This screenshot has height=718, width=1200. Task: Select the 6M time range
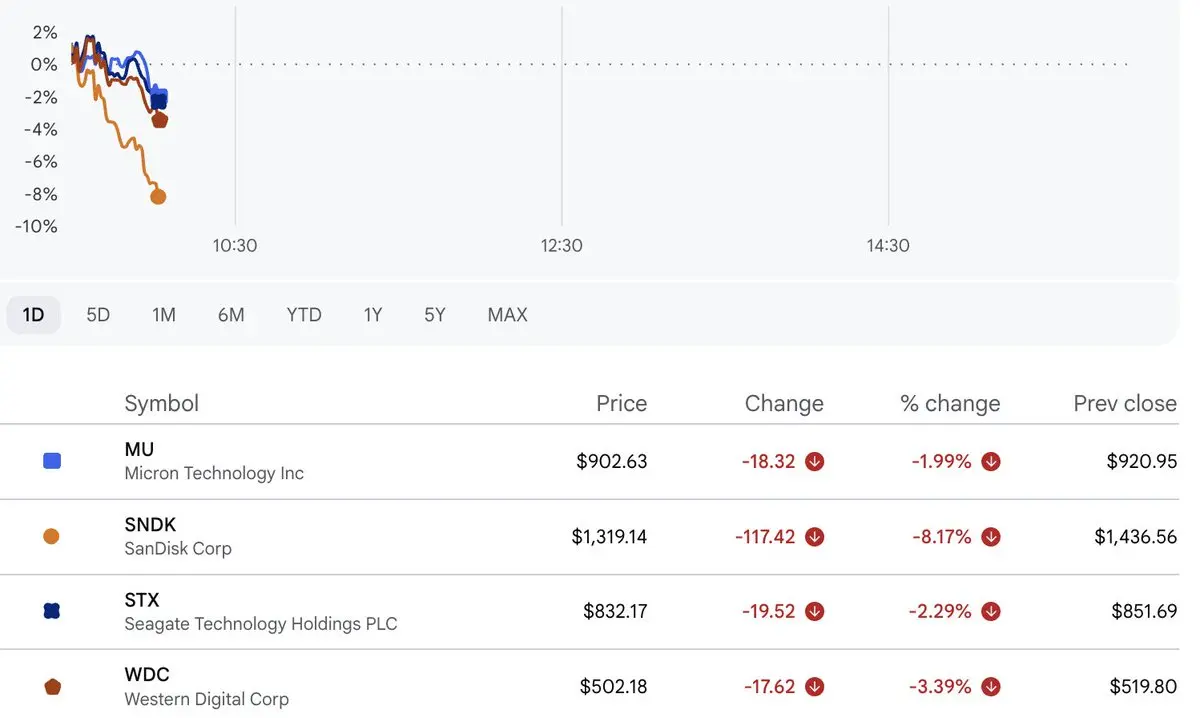pyautogui.click(x=231, y=315)
